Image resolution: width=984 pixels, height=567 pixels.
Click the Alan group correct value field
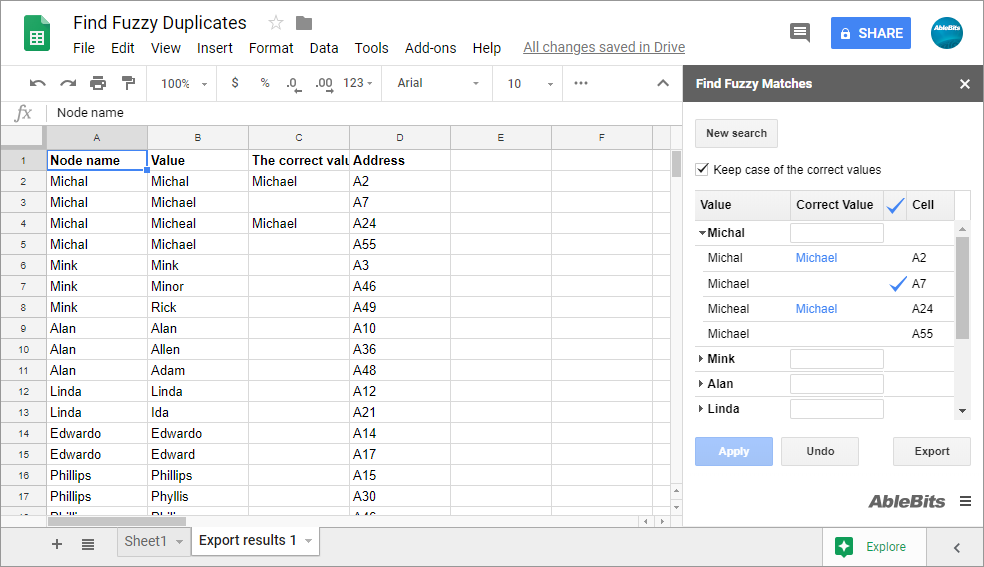pos(837,384)
